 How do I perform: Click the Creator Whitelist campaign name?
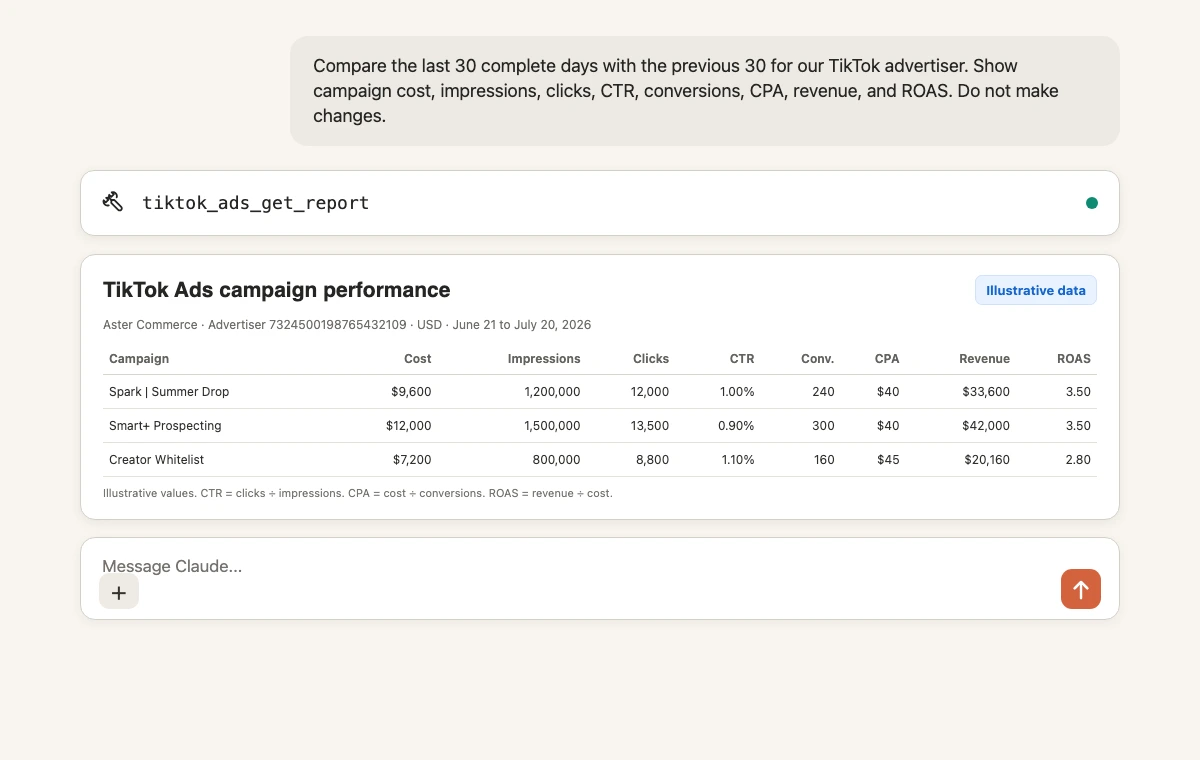157,460
